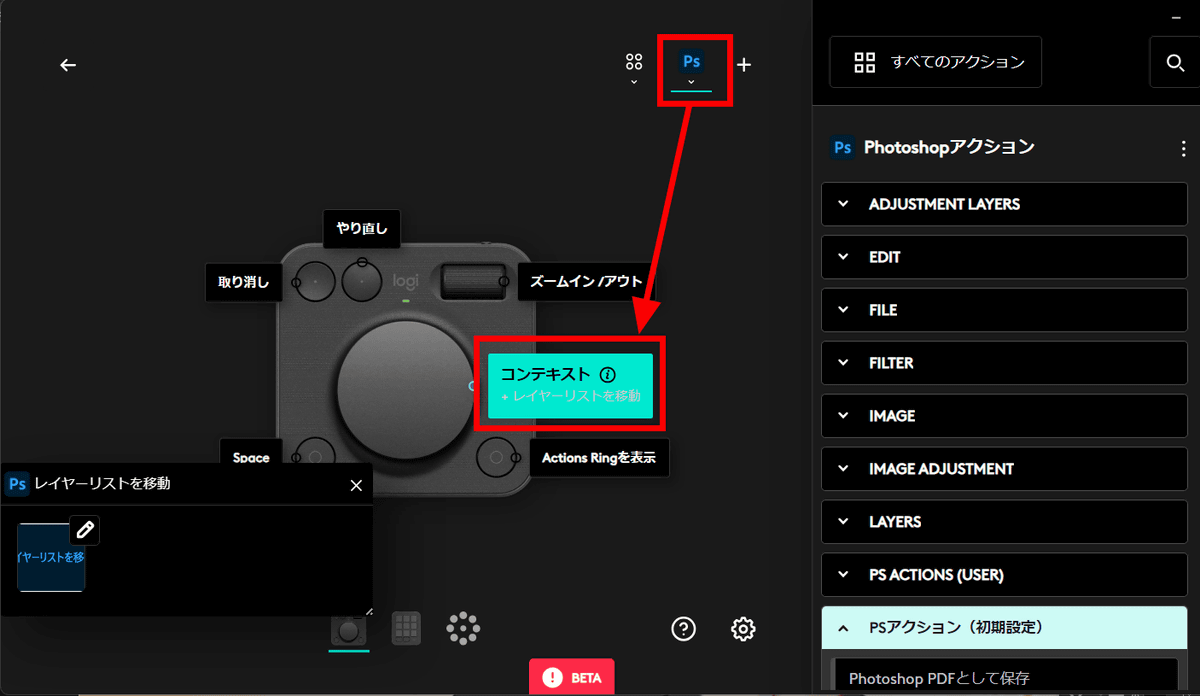Open help via the question mark icon
Screen dimensions: 1200x696
683,629
